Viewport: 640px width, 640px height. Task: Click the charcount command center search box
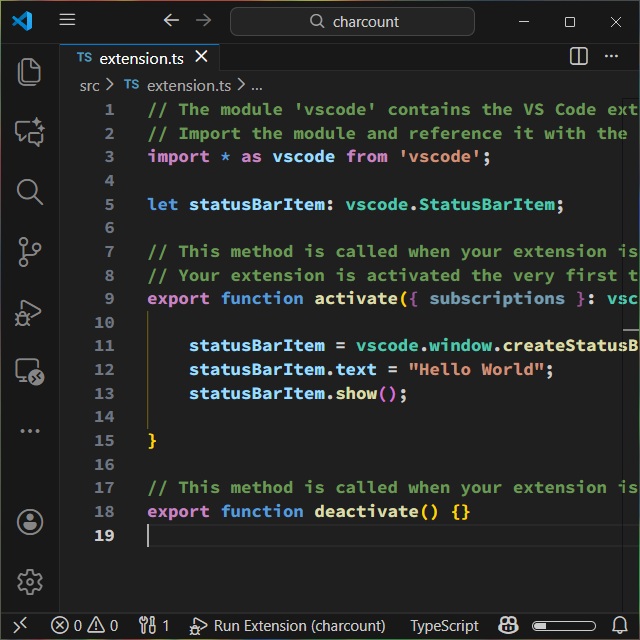(352, 21)
